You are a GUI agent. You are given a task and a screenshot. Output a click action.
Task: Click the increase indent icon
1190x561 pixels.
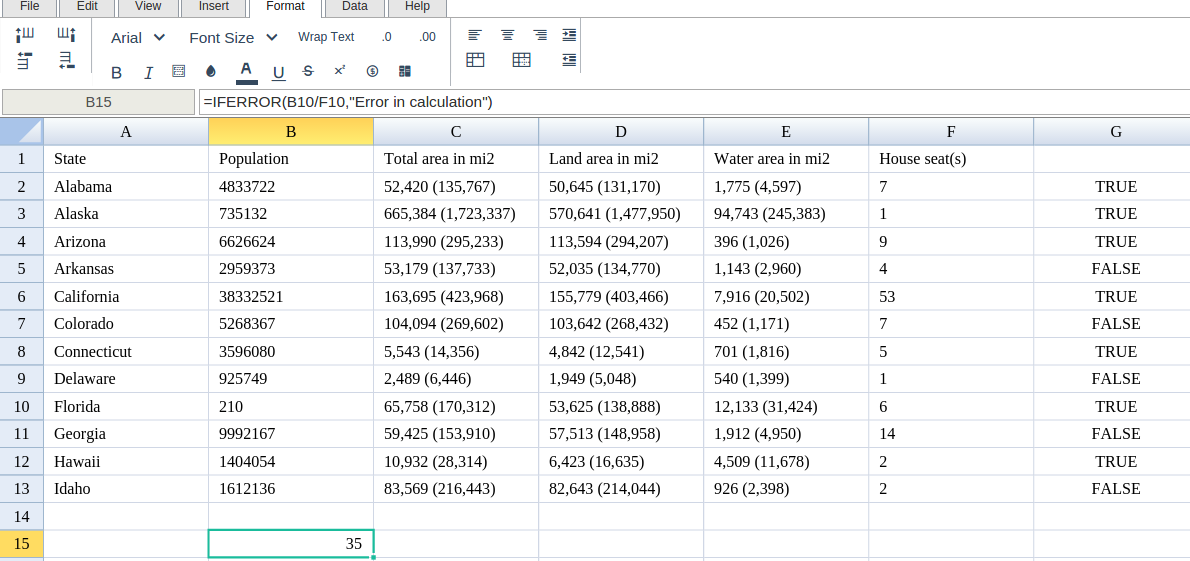[x=569, y=35]
